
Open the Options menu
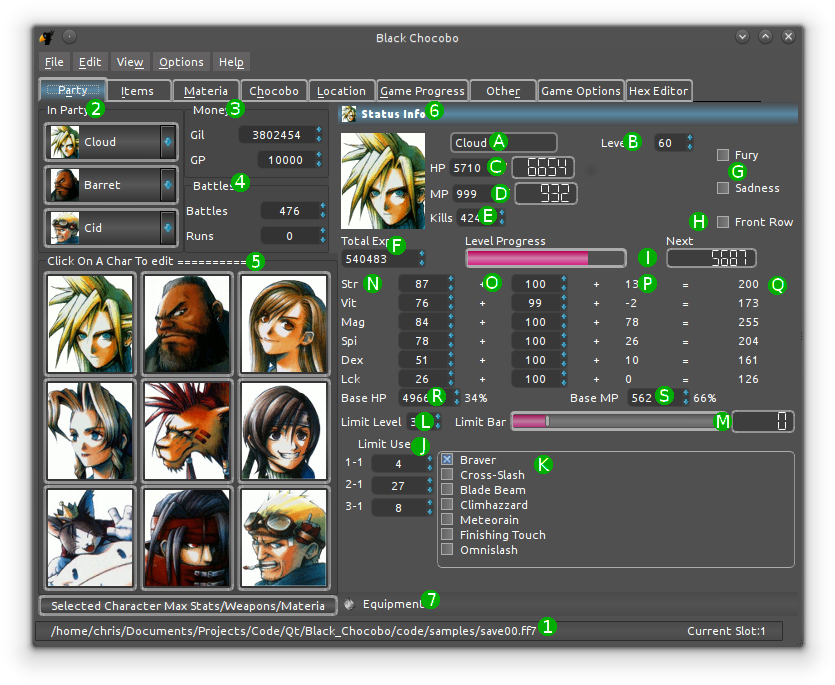(x=181, y=62)
